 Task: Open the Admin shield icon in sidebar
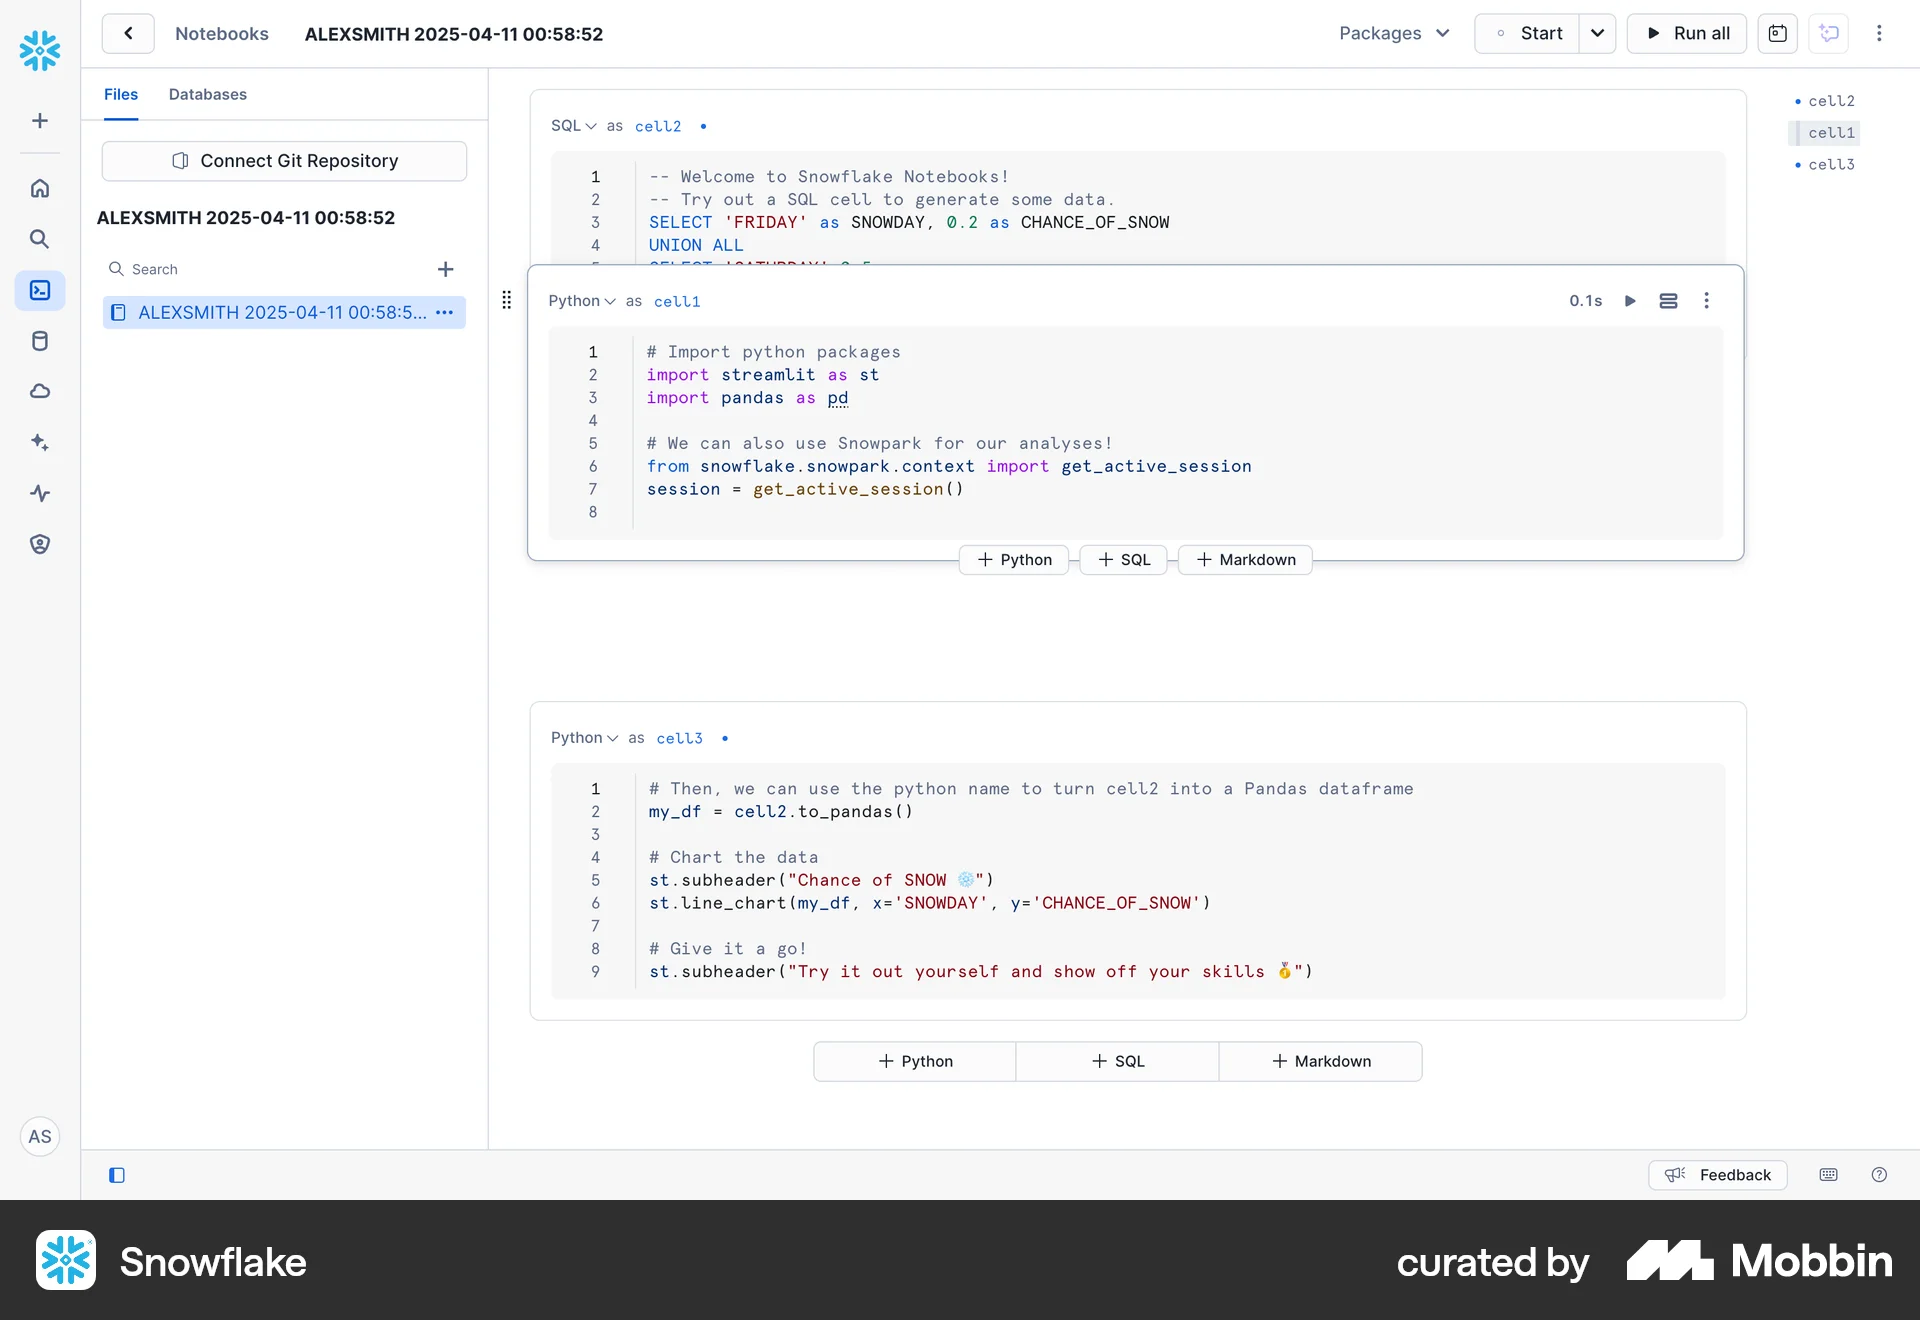(x=40, y=544)
